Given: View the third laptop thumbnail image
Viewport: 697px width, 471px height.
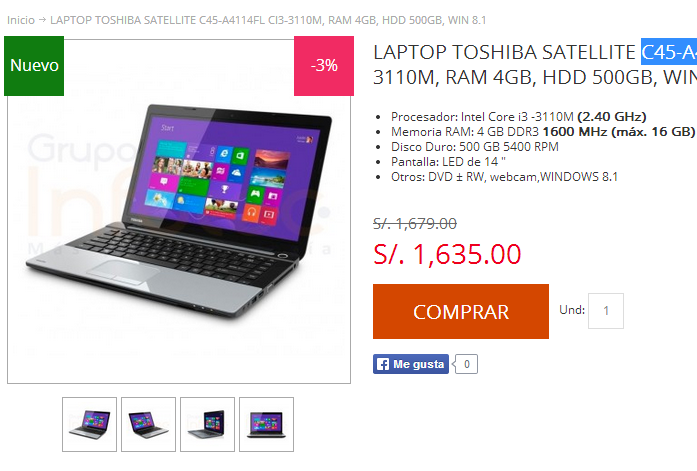Looking at the screenshot, I should tap(207, 424).
